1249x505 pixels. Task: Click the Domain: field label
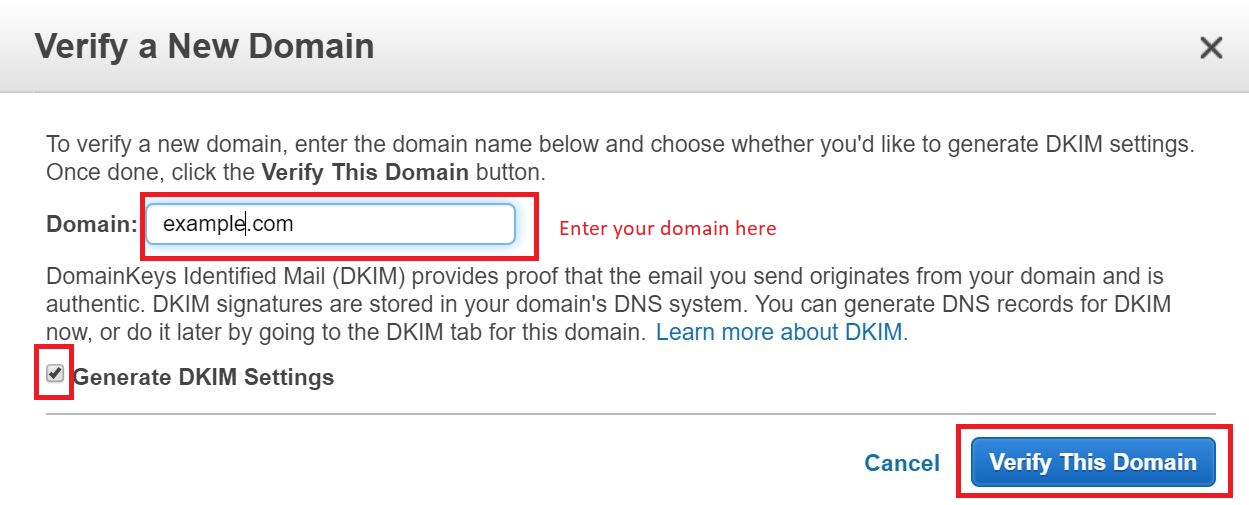92,224
